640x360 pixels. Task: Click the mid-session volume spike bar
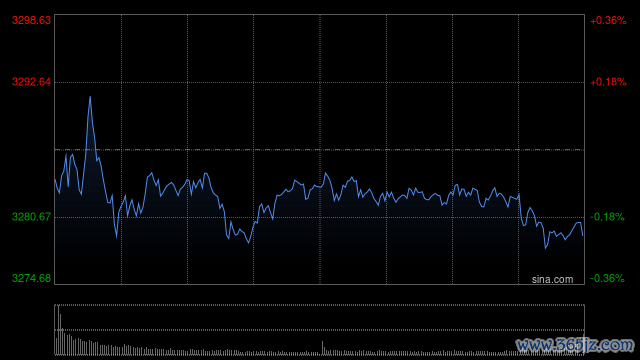coord(322,348)
